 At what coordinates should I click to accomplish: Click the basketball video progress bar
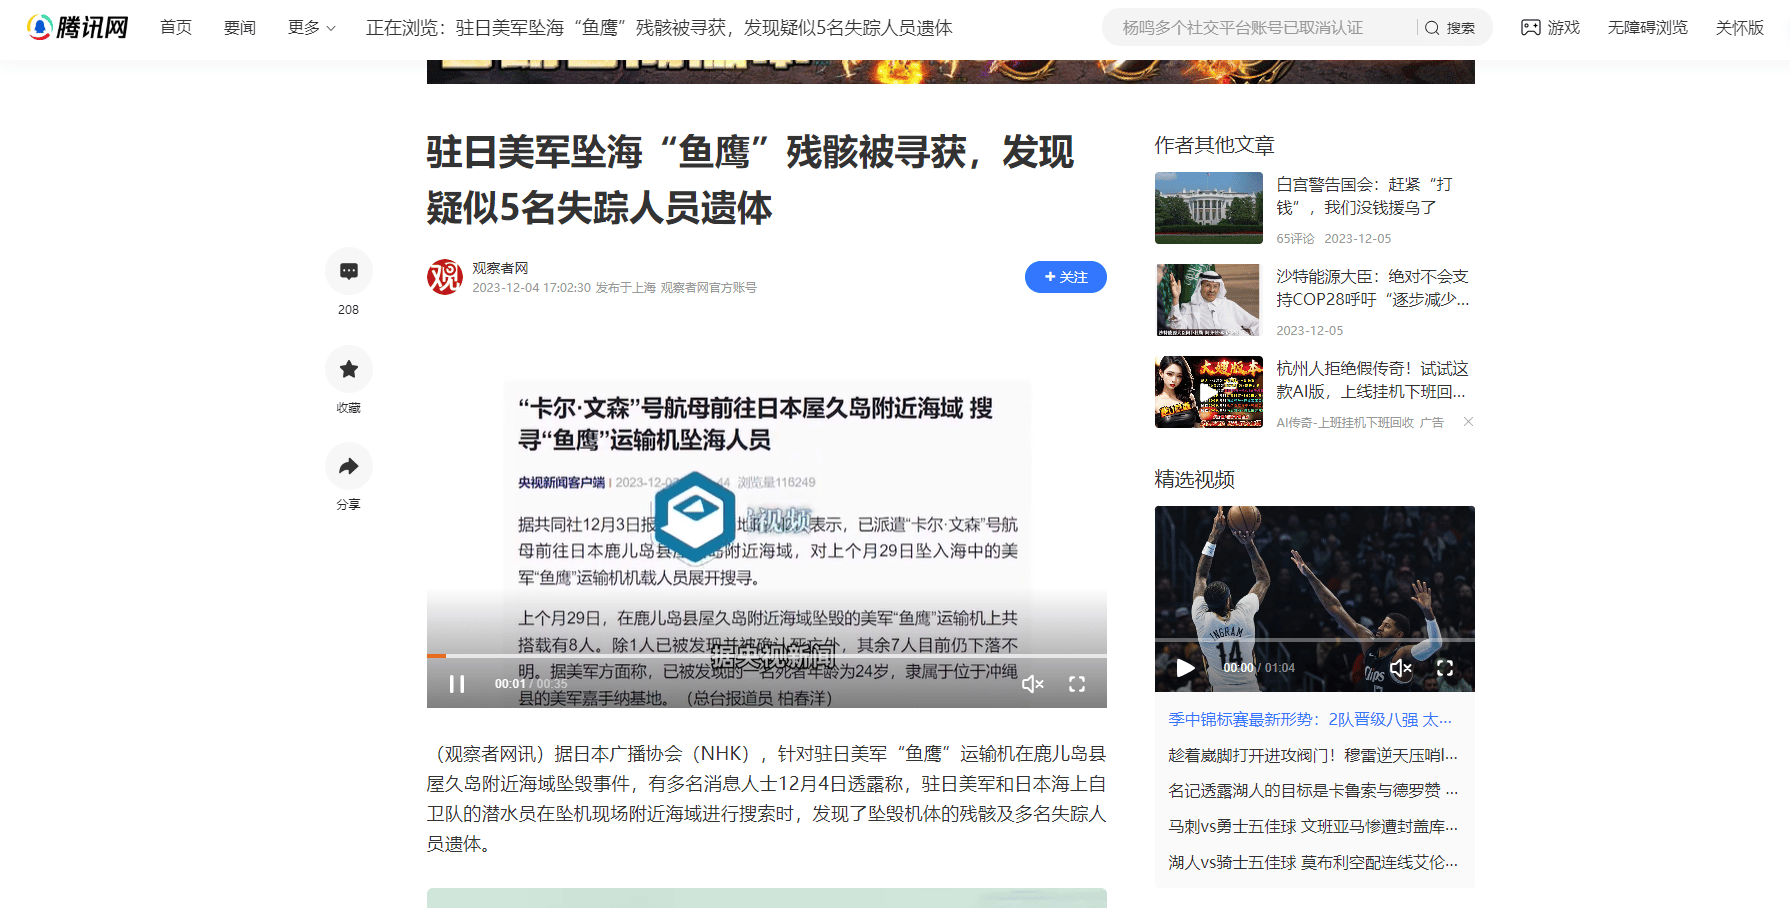coord(1315,640)
